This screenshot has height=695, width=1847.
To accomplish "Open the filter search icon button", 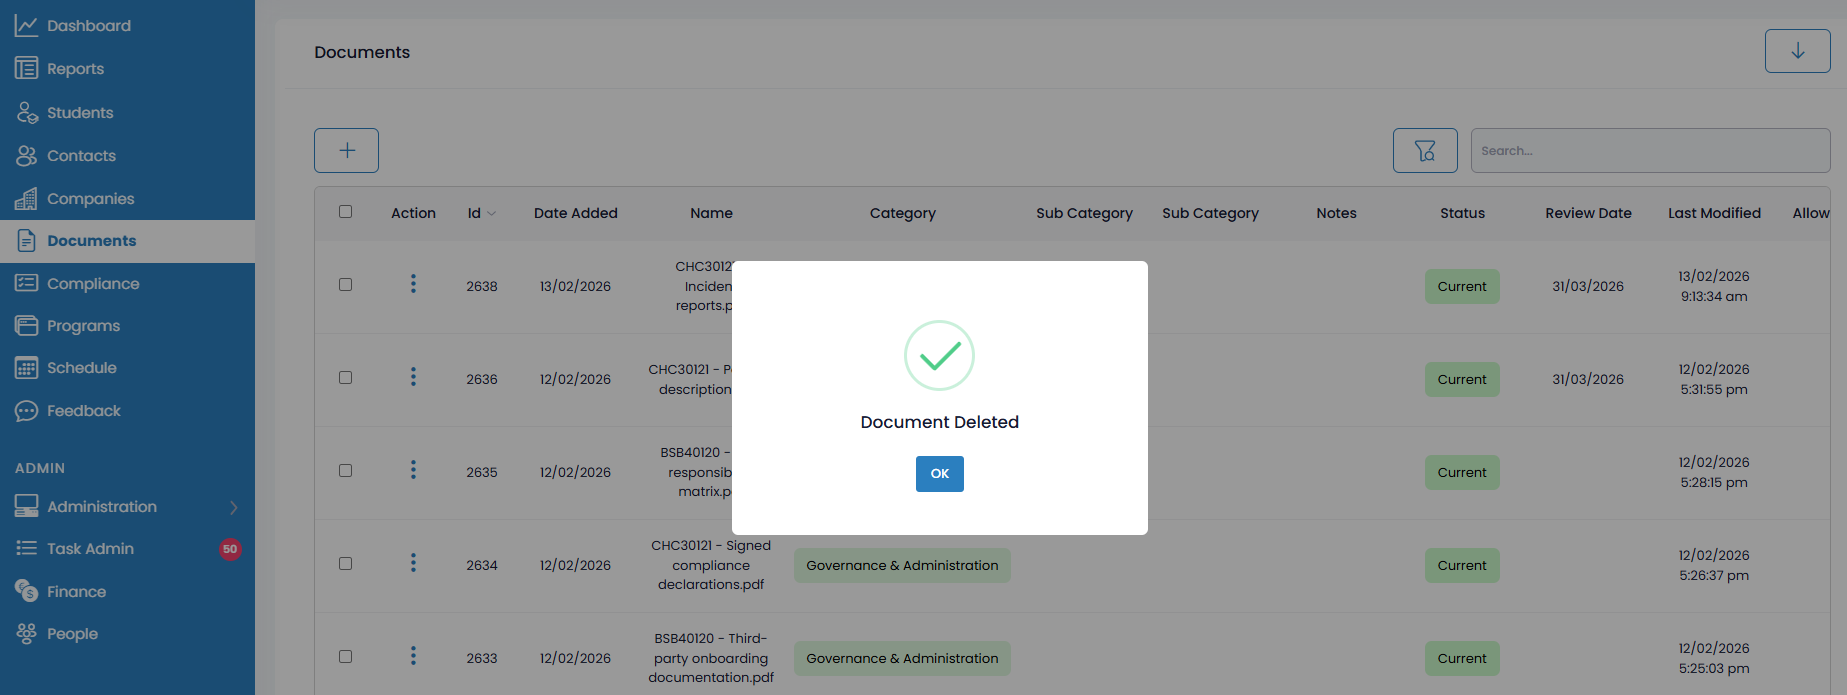I will (1424, 151).
